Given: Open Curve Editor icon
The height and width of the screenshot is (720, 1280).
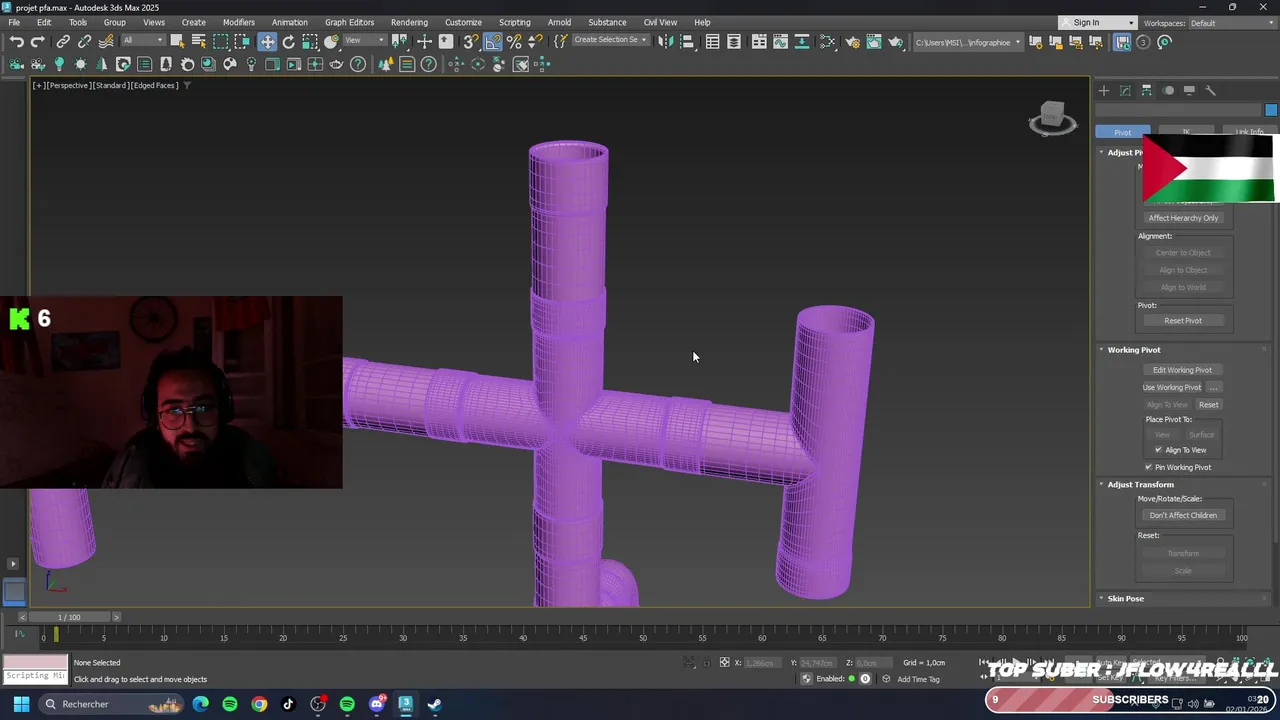Looking at the screenshot, I should tap(781, 42).
